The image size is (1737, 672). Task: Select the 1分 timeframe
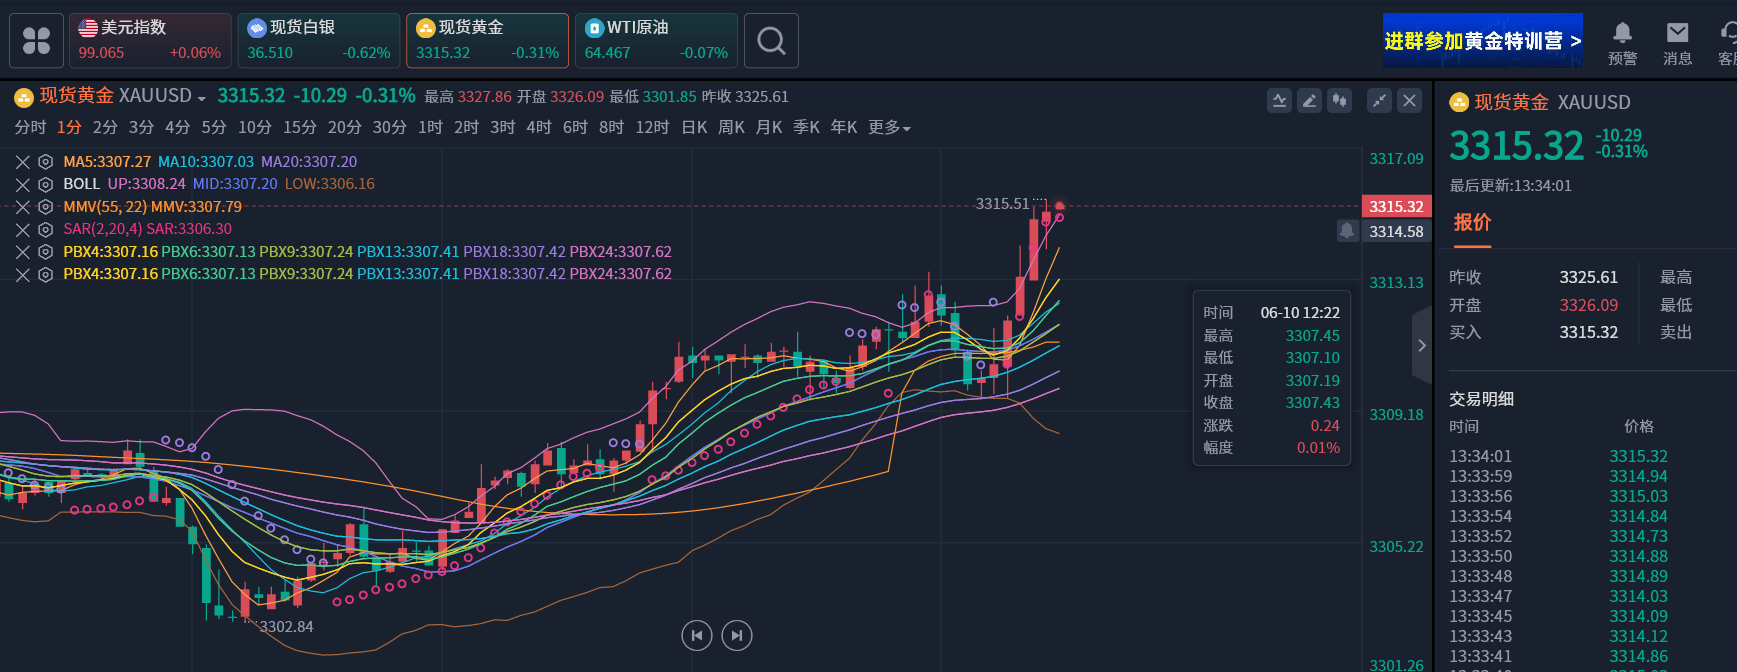tap(69, 127)
